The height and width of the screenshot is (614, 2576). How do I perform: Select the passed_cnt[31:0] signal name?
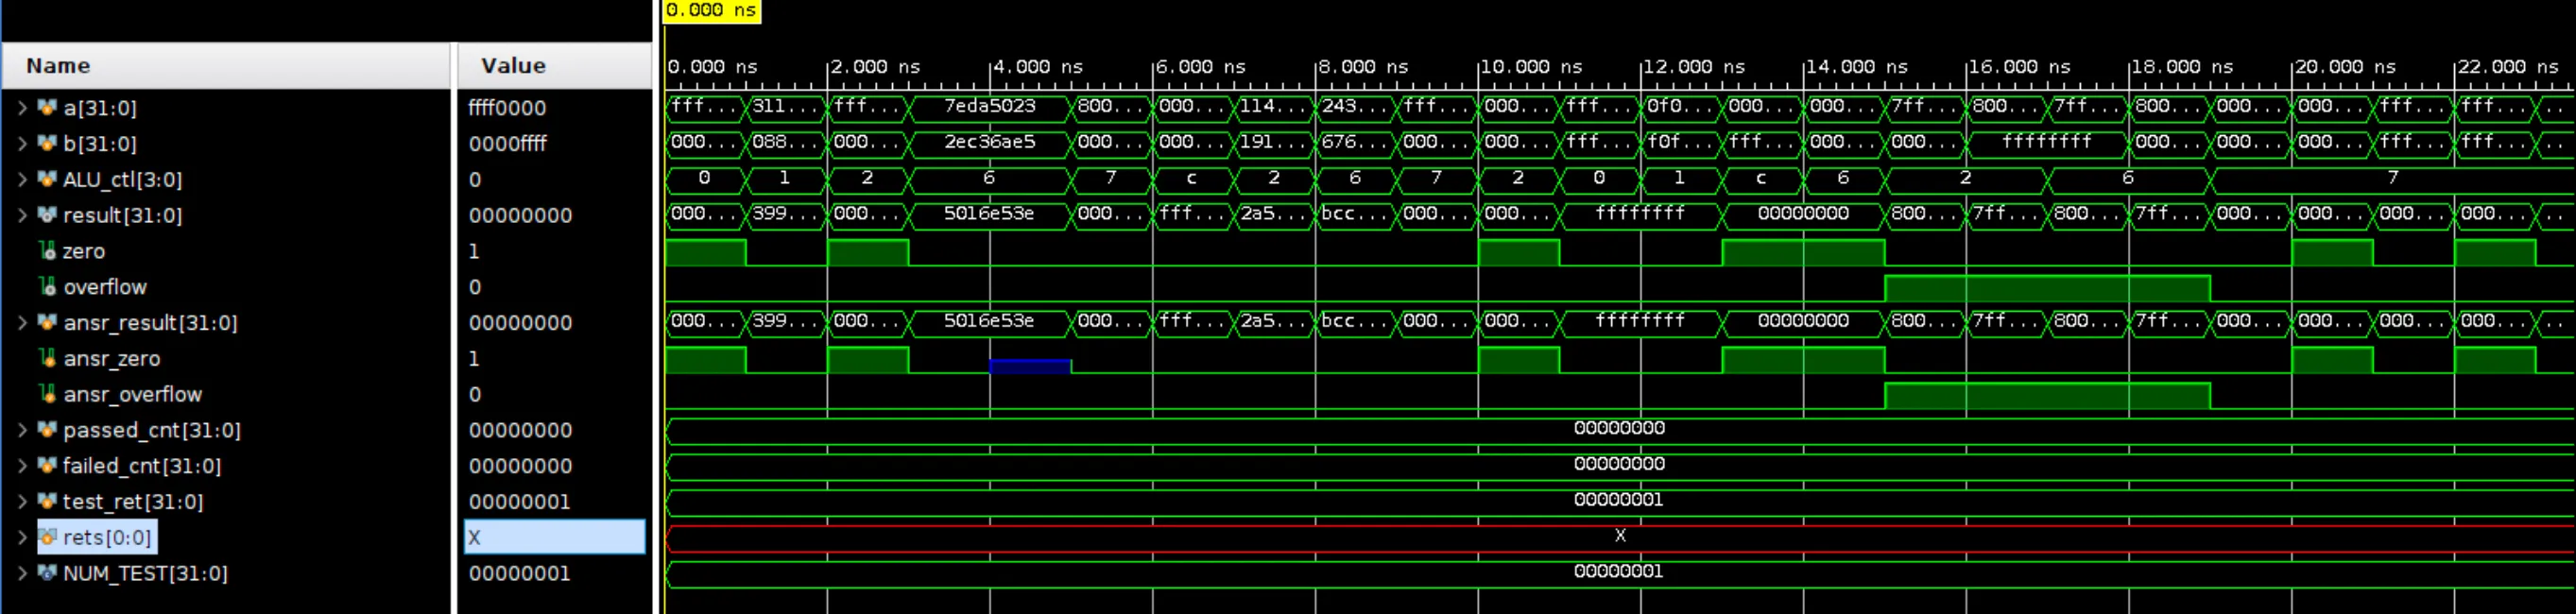coord(152,430)
